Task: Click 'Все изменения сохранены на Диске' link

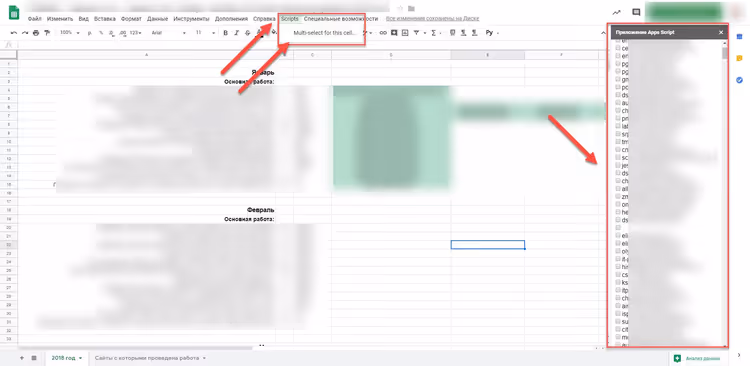Action: point(432,19)
